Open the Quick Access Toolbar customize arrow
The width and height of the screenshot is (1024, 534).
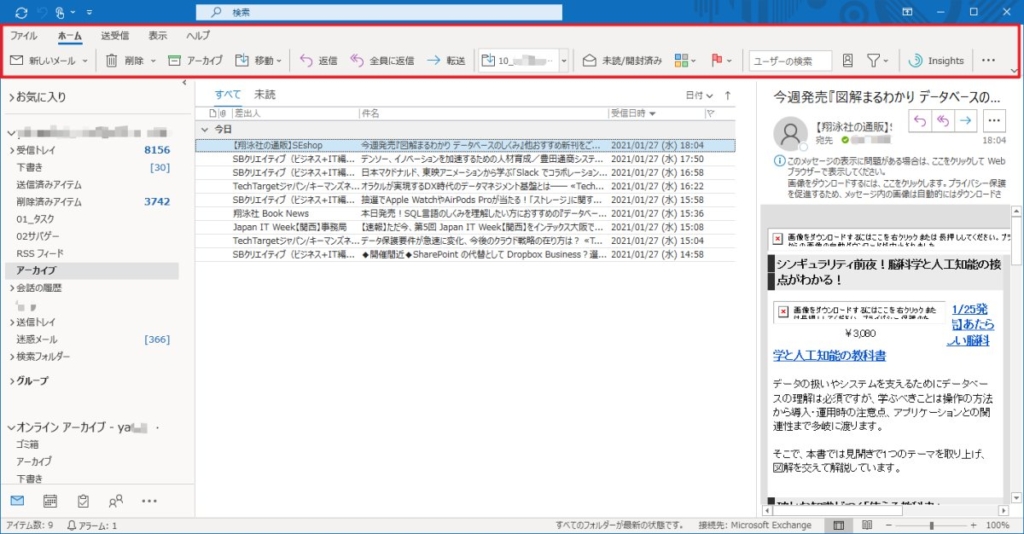pyautogui.click(x=89, y=12)
